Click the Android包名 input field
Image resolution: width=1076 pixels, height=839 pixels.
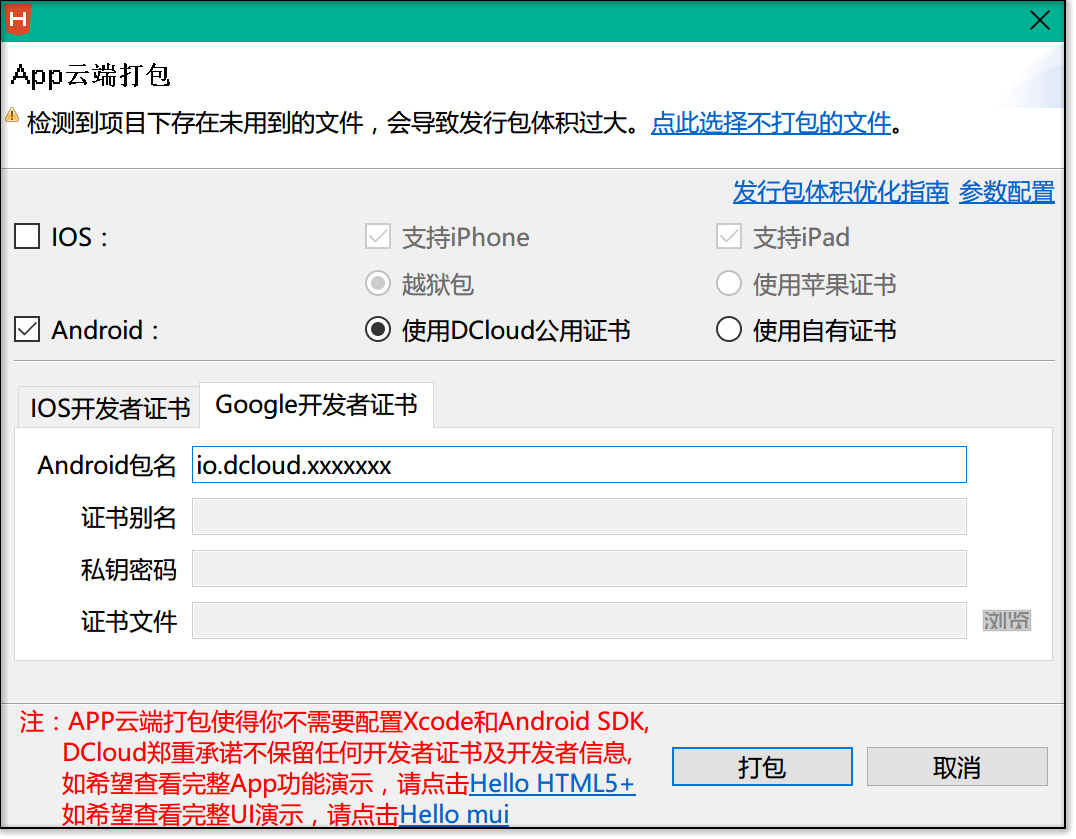point(579,465)
